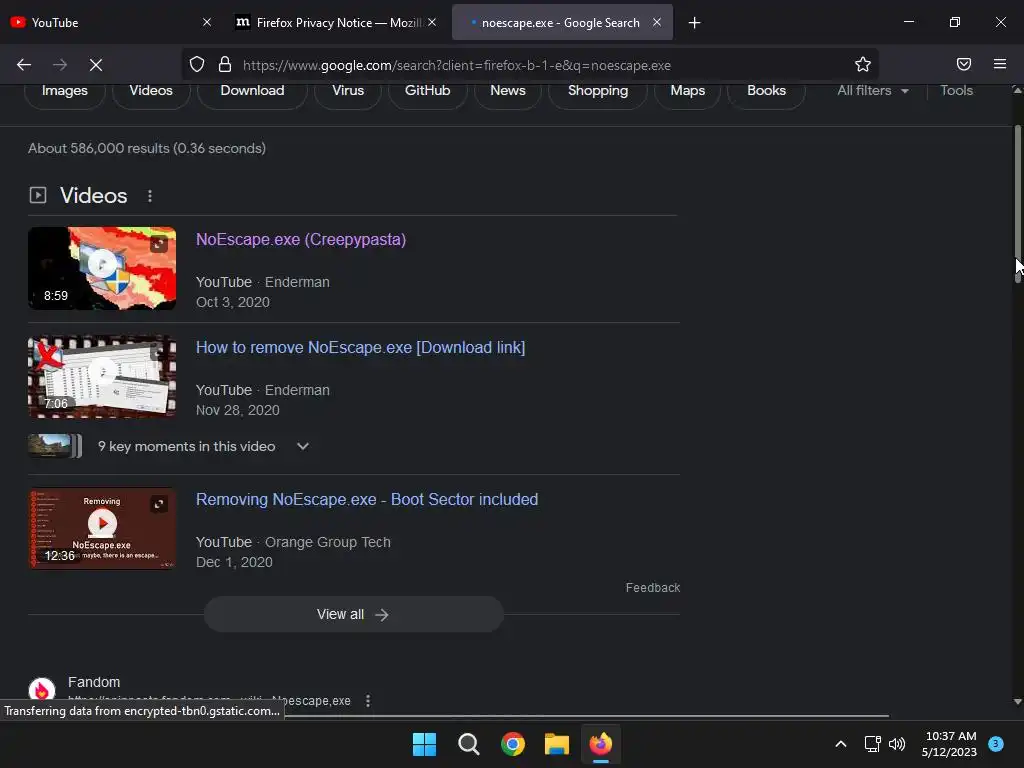Open the network status tray icon
The height and width of the screenshot is (768, 1024).
pyautogui.click(x=872, y=744)
